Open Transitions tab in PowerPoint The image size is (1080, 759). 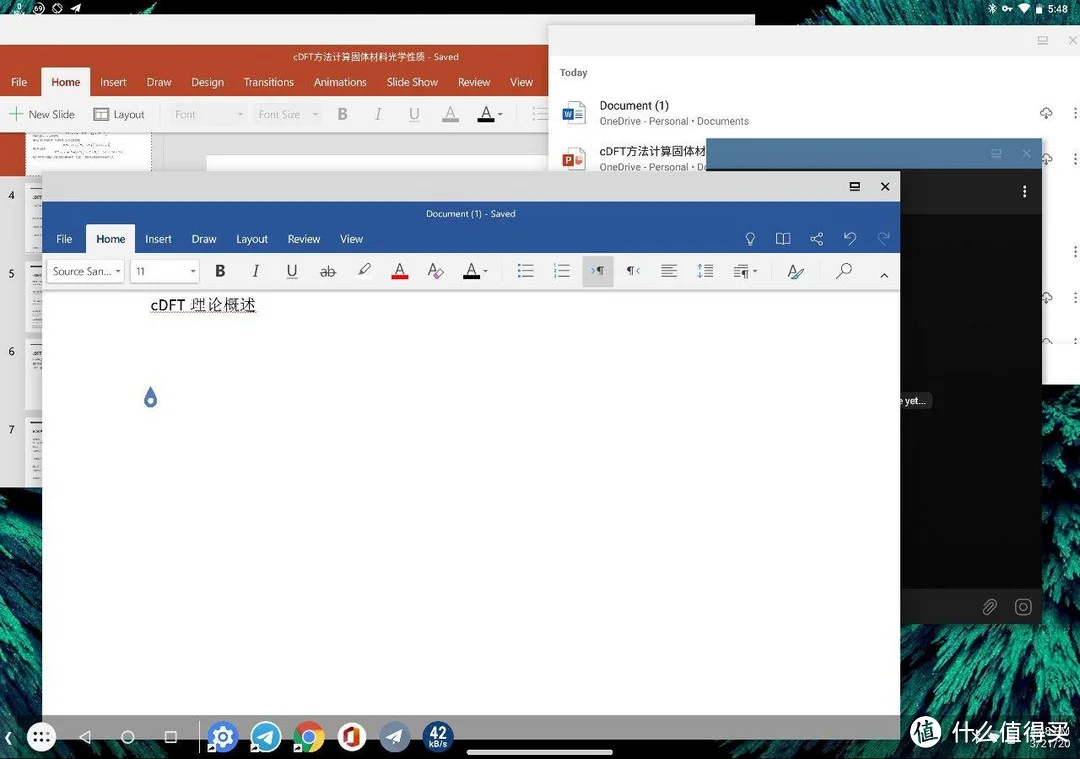269,82
